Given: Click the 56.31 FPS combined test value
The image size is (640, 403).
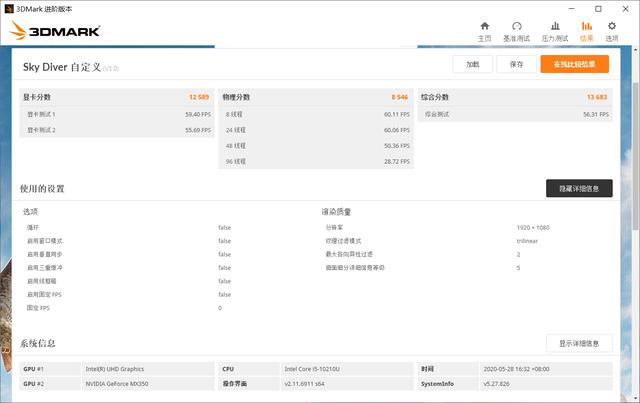Looking at the screenshot, I should [x=596, y=115].
